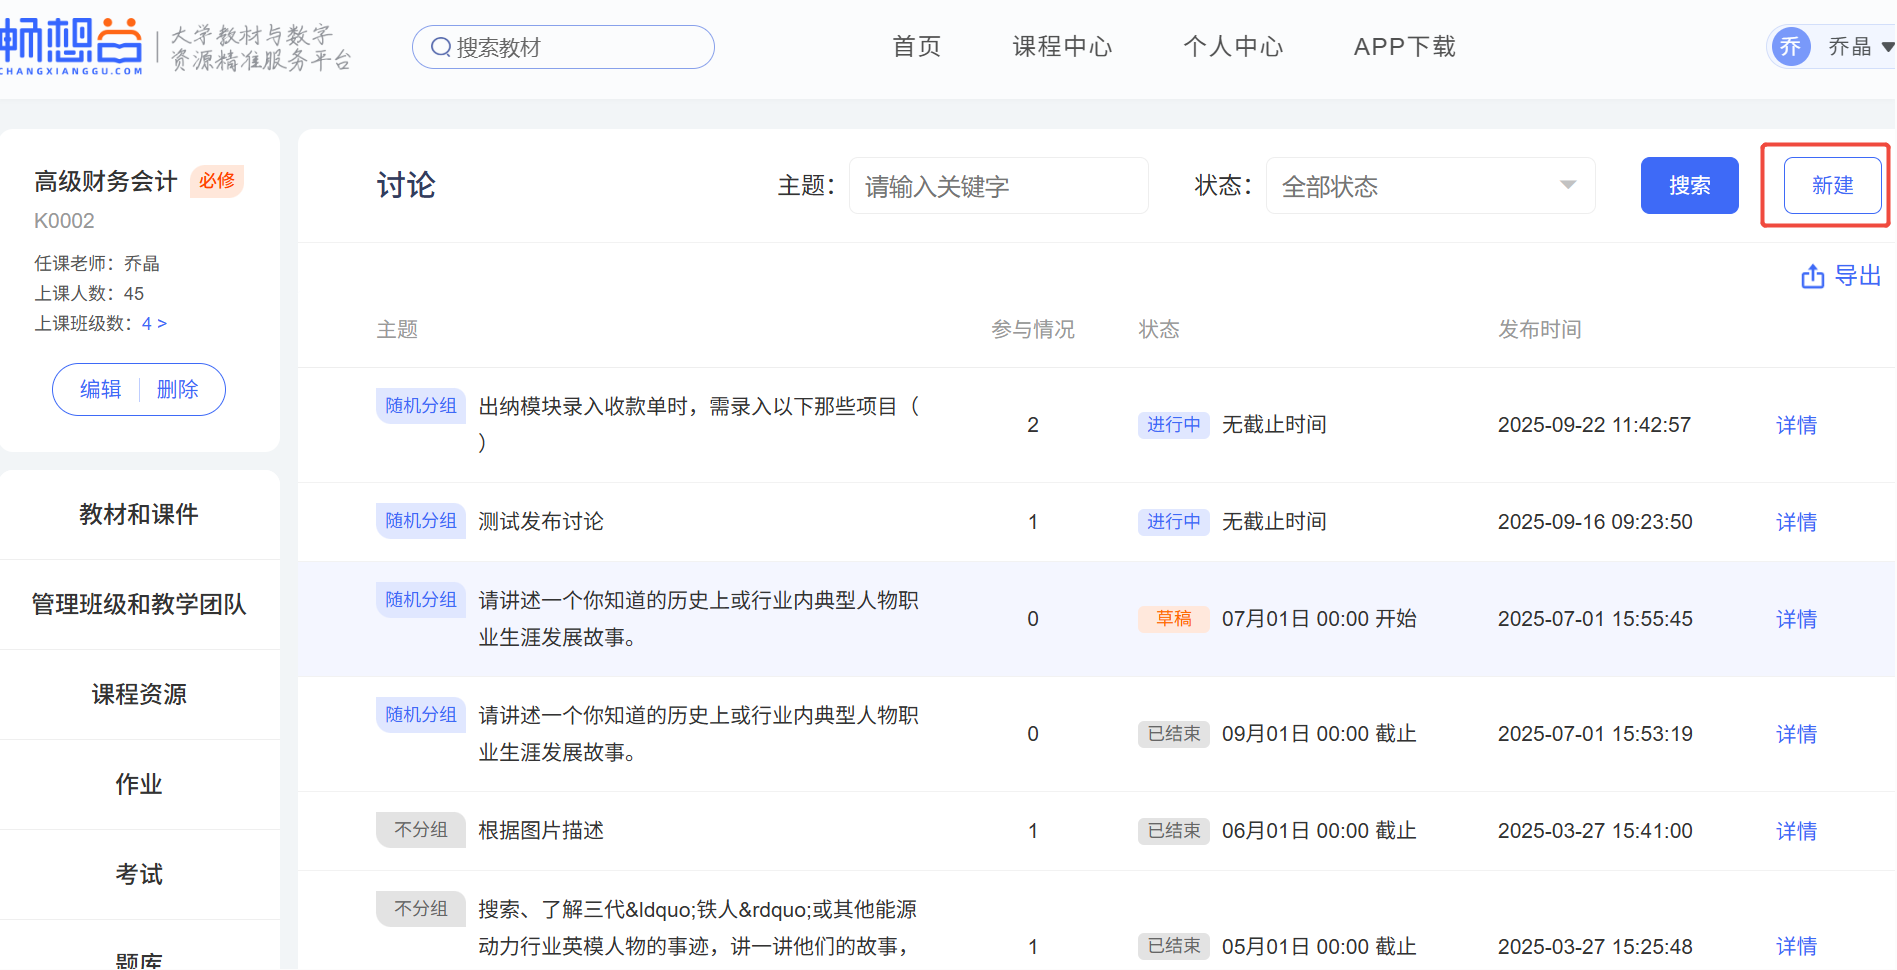Go to 首页 in top navigation
Image resolution: width=1897 pixels, height=970 pixels.
916,47
